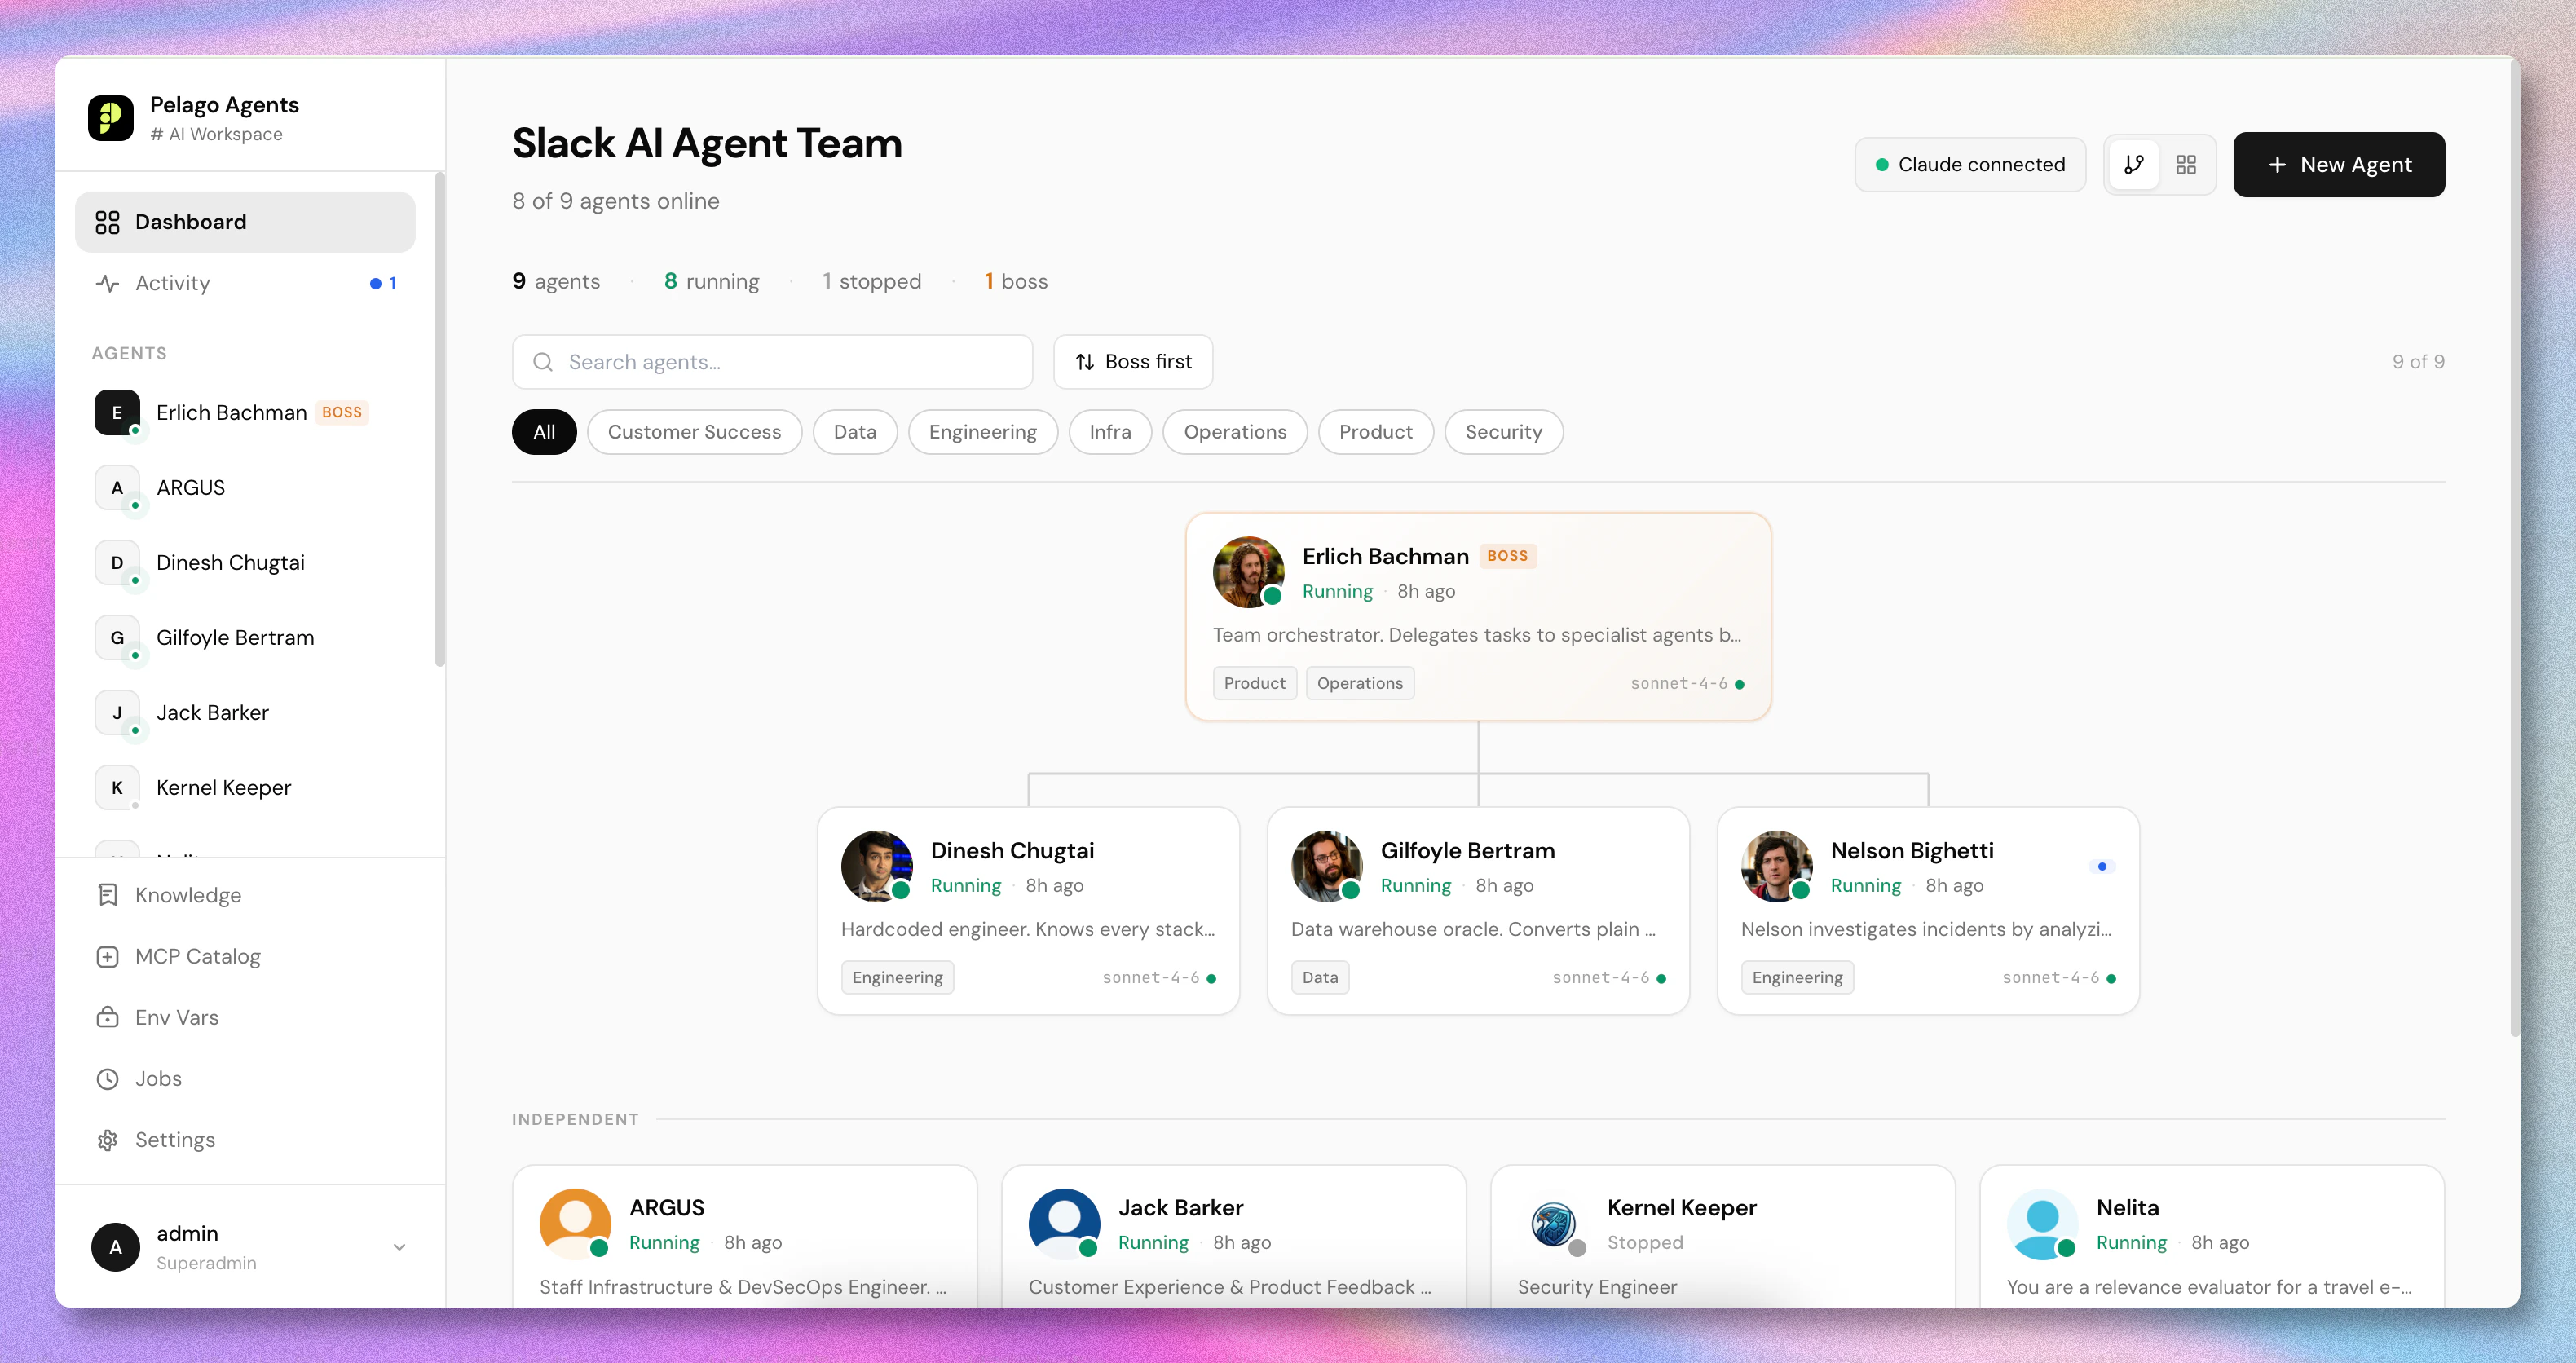Select Kernel Keeper in the sidebar agents list
Image resolution: width=2576 pixels, height=1363 pixels.
245,788
